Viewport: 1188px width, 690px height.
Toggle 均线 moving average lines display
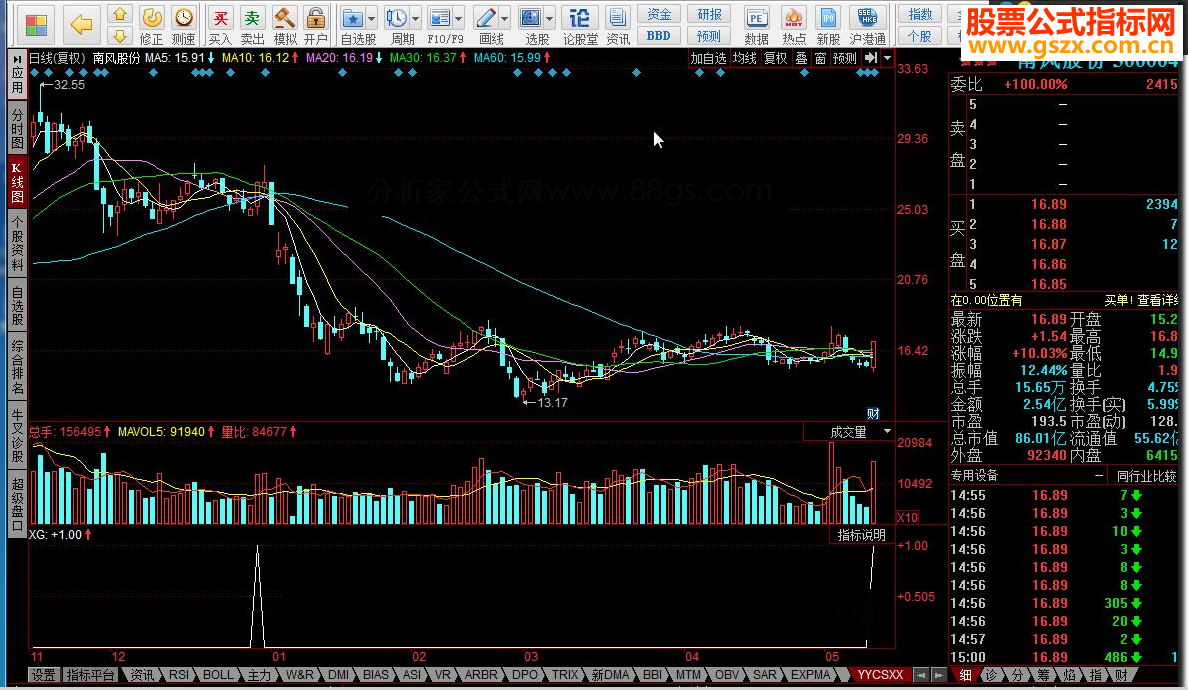pyautogui.click(x=744, y=59)
